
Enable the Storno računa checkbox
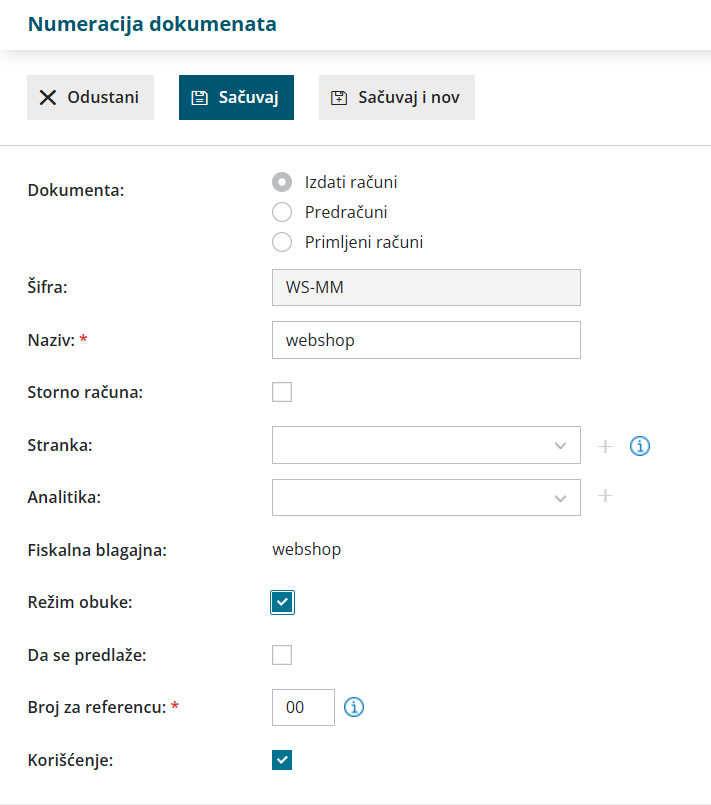pos(282,391)
